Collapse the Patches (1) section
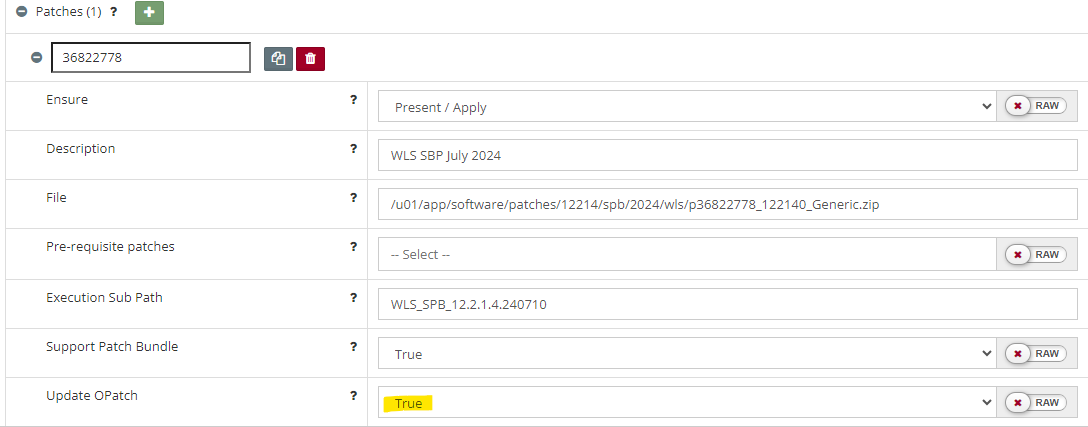The height and width of the screenshot is (427, 1088). (21, 12)
